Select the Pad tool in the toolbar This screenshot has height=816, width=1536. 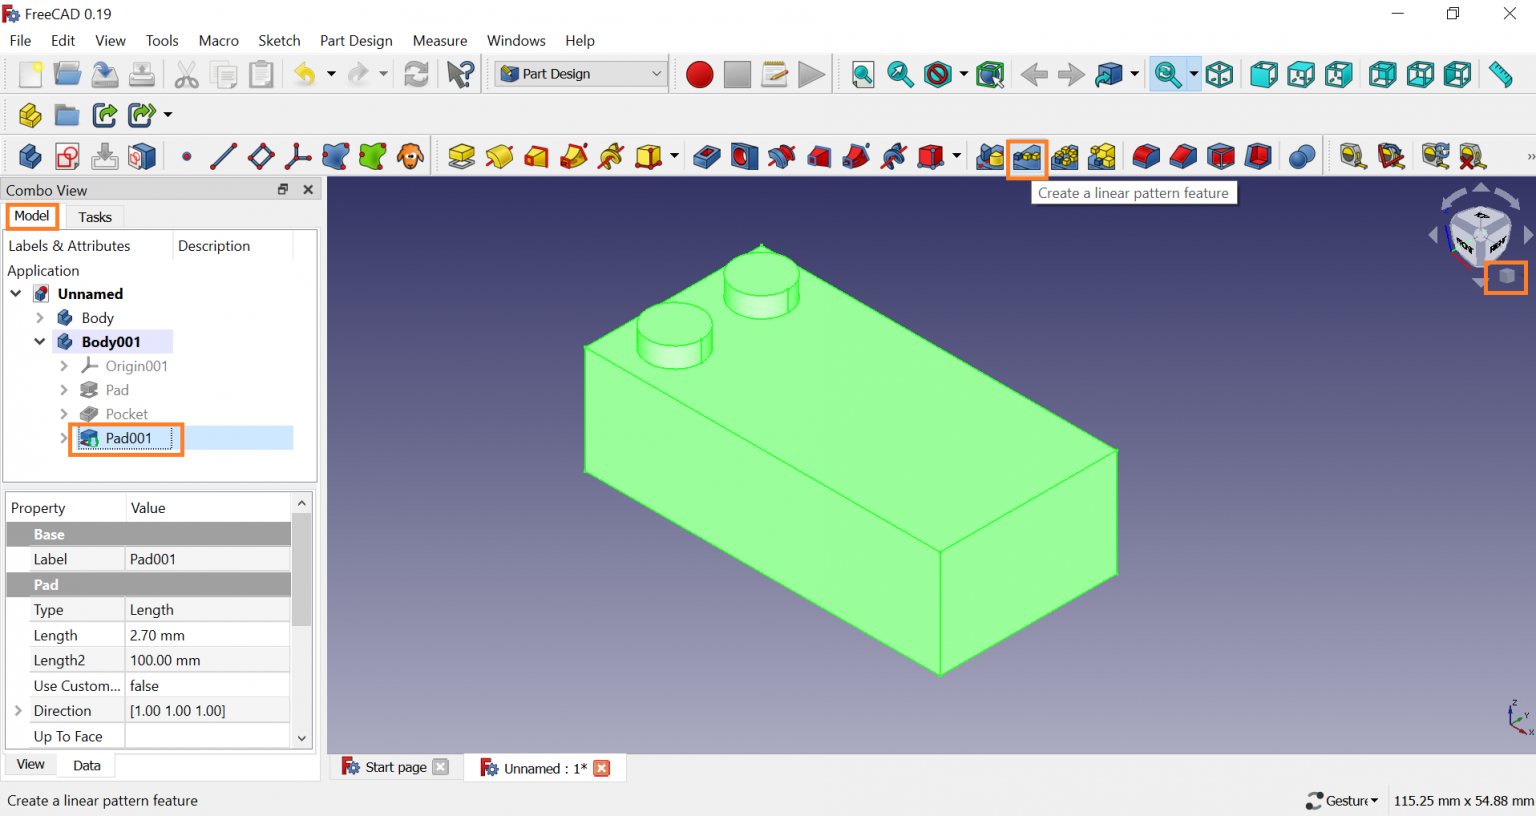(x=461, y=157)
